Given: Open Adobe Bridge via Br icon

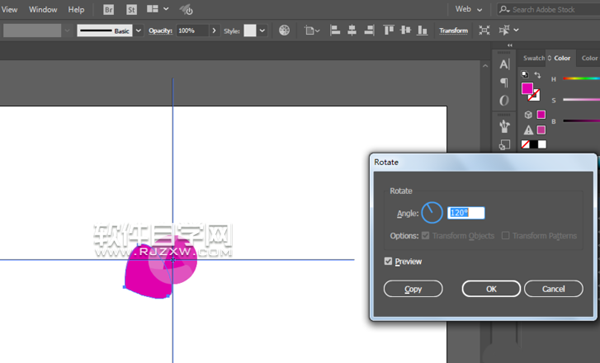Looking at the screenshot, I should click(x=109, y=10).
